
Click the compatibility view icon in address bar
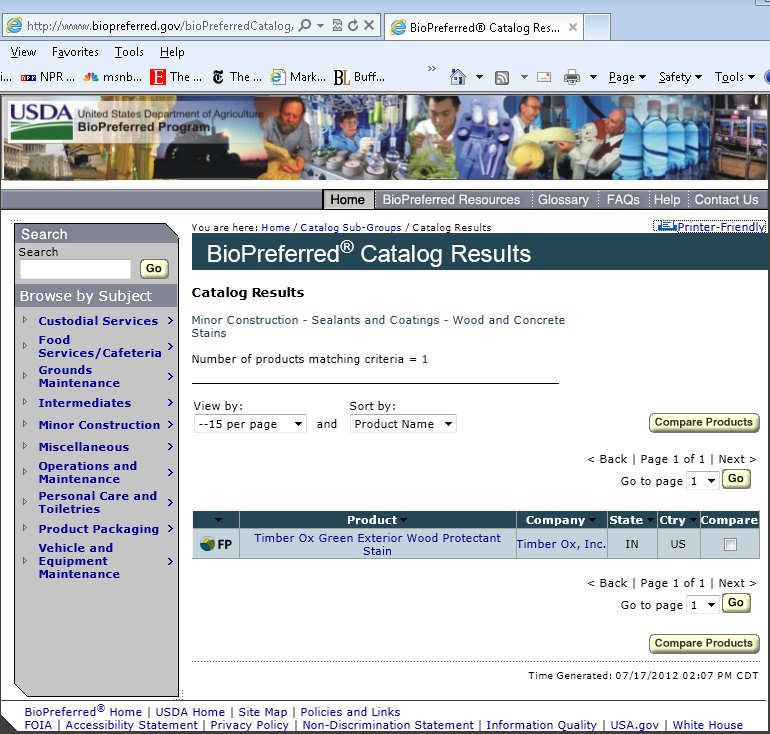click(337, 25)
